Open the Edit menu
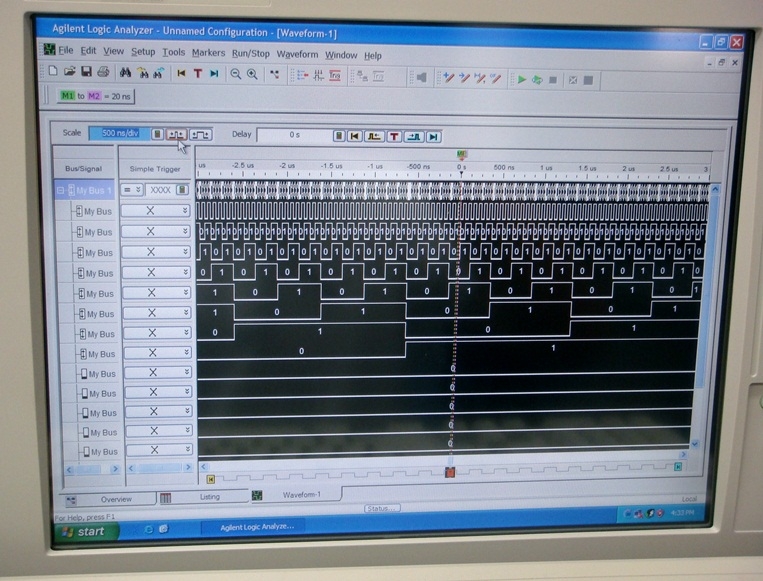This screenshot has width=763, height=581. [x=88, y=51]
